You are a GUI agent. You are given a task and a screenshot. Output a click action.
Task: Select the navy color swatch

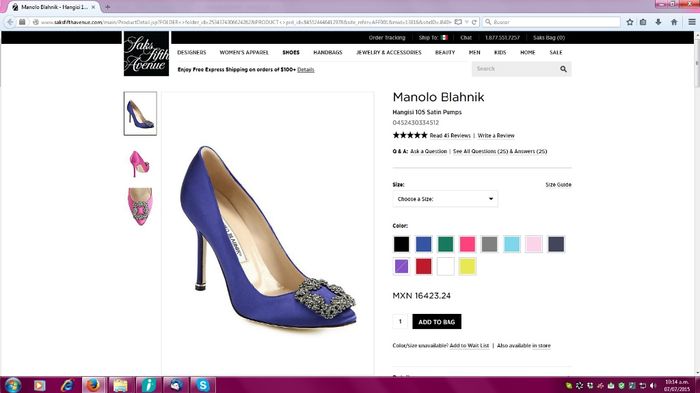(x=556, y=244)
